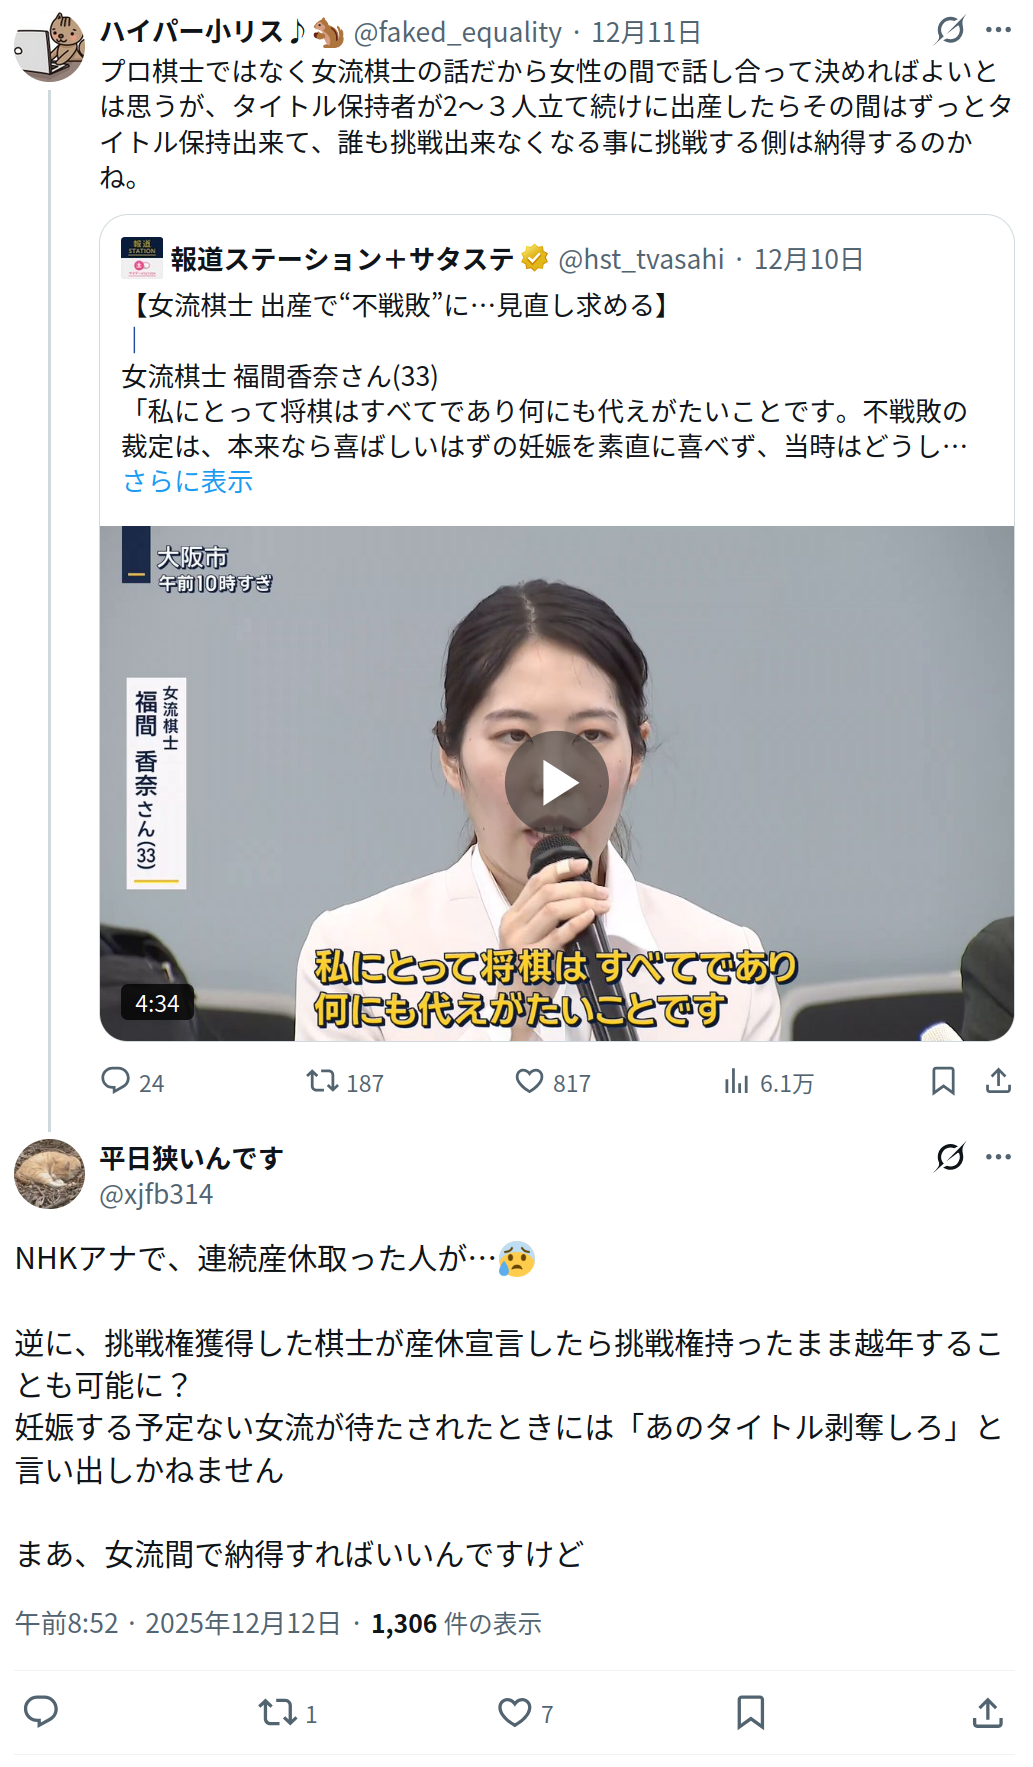
Task: Open the @hst_tvasahi handle in the quoted tweet
Action: (x=641, y=259)
